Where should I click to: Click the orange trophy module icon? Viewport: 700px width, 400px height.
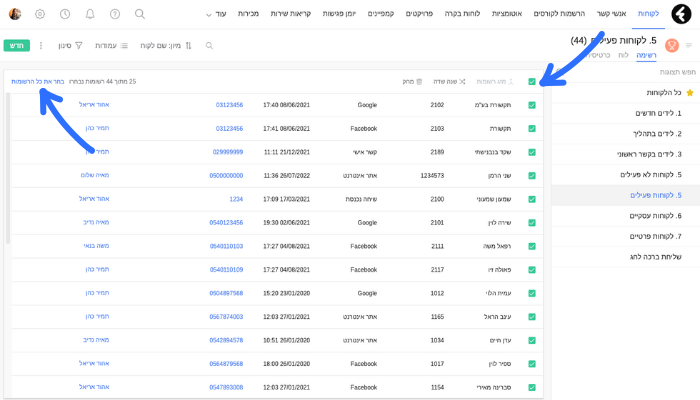point(671,45)
